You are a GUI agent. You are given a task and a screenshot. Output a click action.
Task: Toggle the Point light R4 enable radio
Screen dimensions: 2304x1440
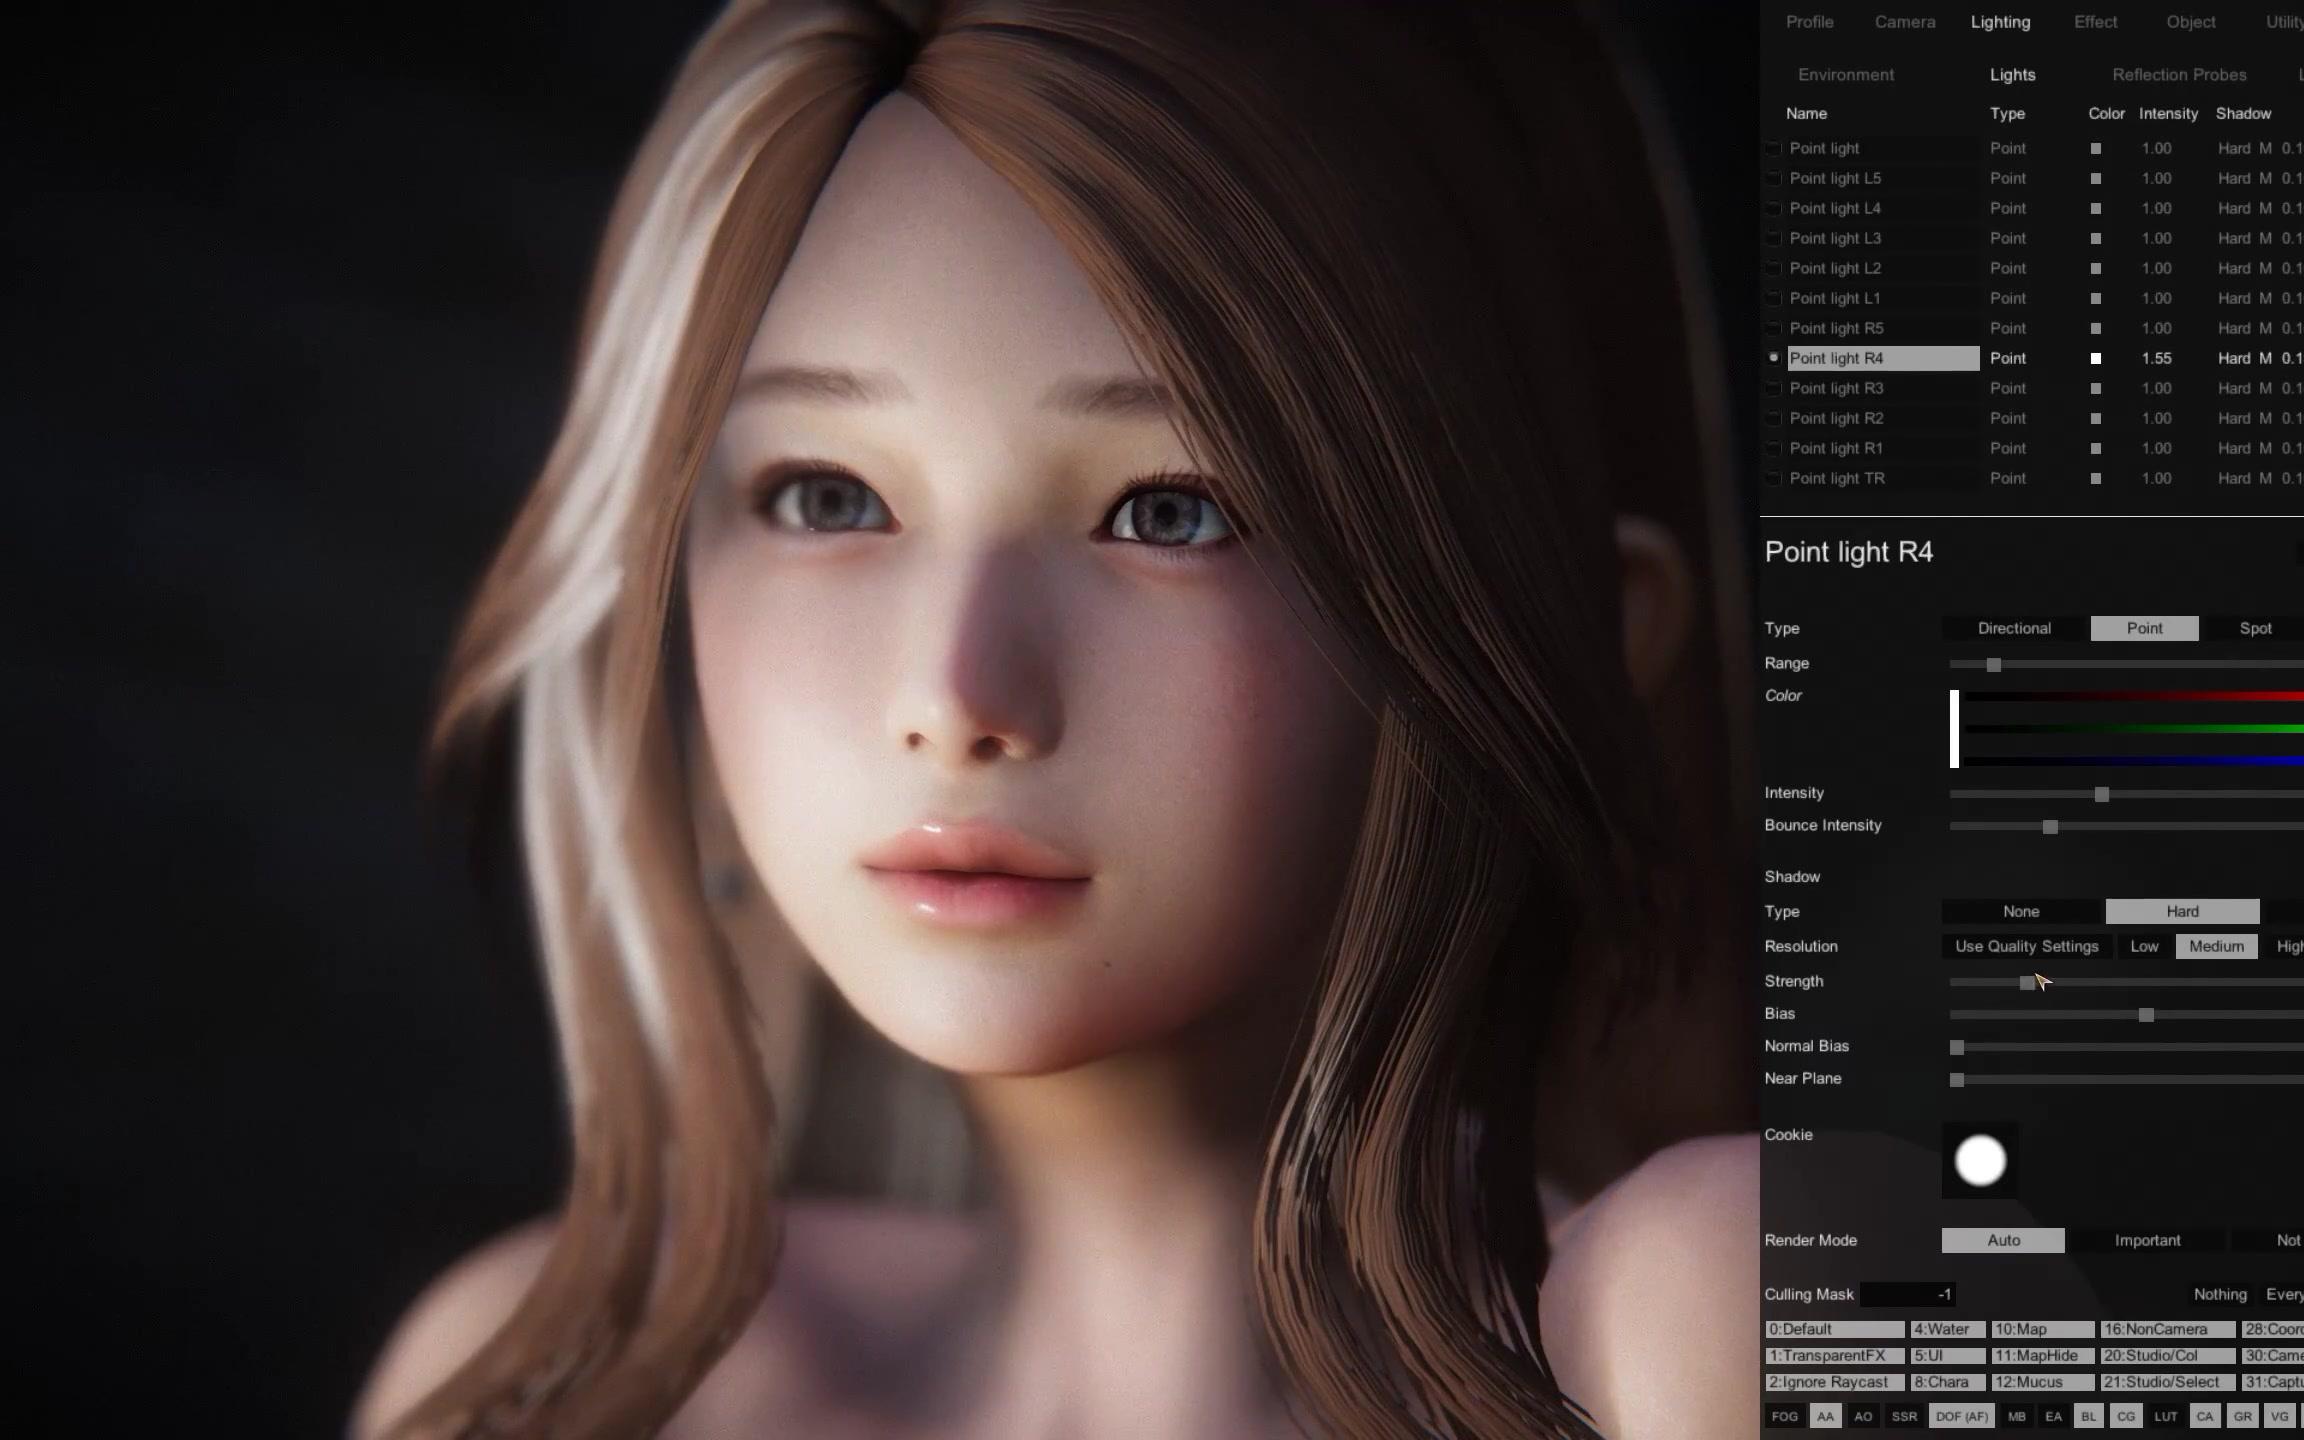point(1773,357)
